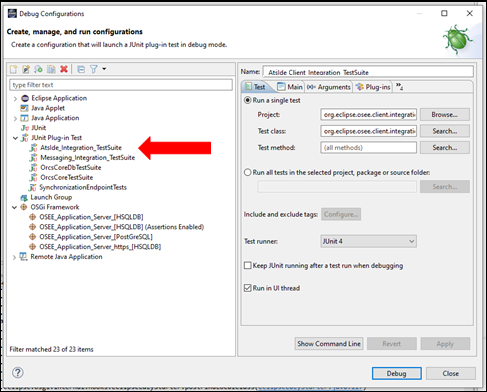
Task: Click Show Command Line button
Action: coord(329,344)
